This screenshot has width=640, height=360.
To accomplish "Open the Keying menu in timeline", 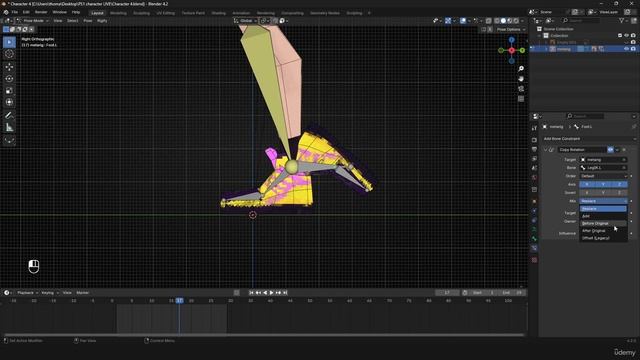I will click(x=49, y=293).
